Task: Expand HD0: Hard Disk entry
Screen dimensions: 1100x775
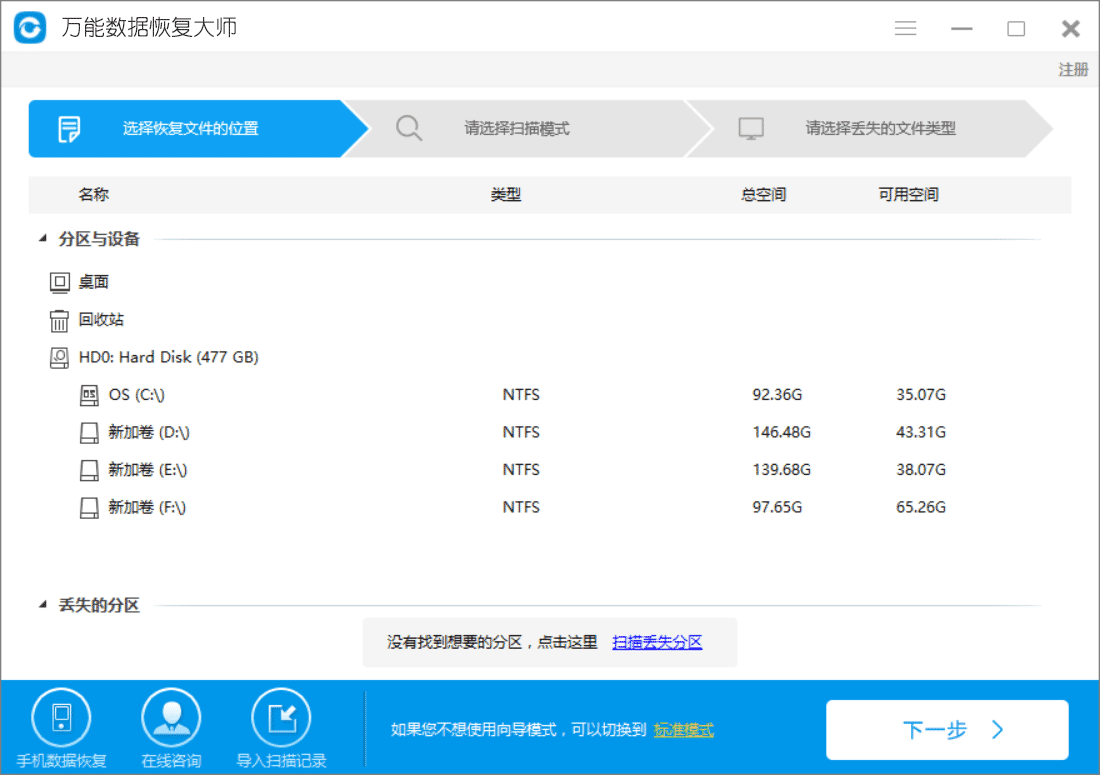Action: point(160,357)
